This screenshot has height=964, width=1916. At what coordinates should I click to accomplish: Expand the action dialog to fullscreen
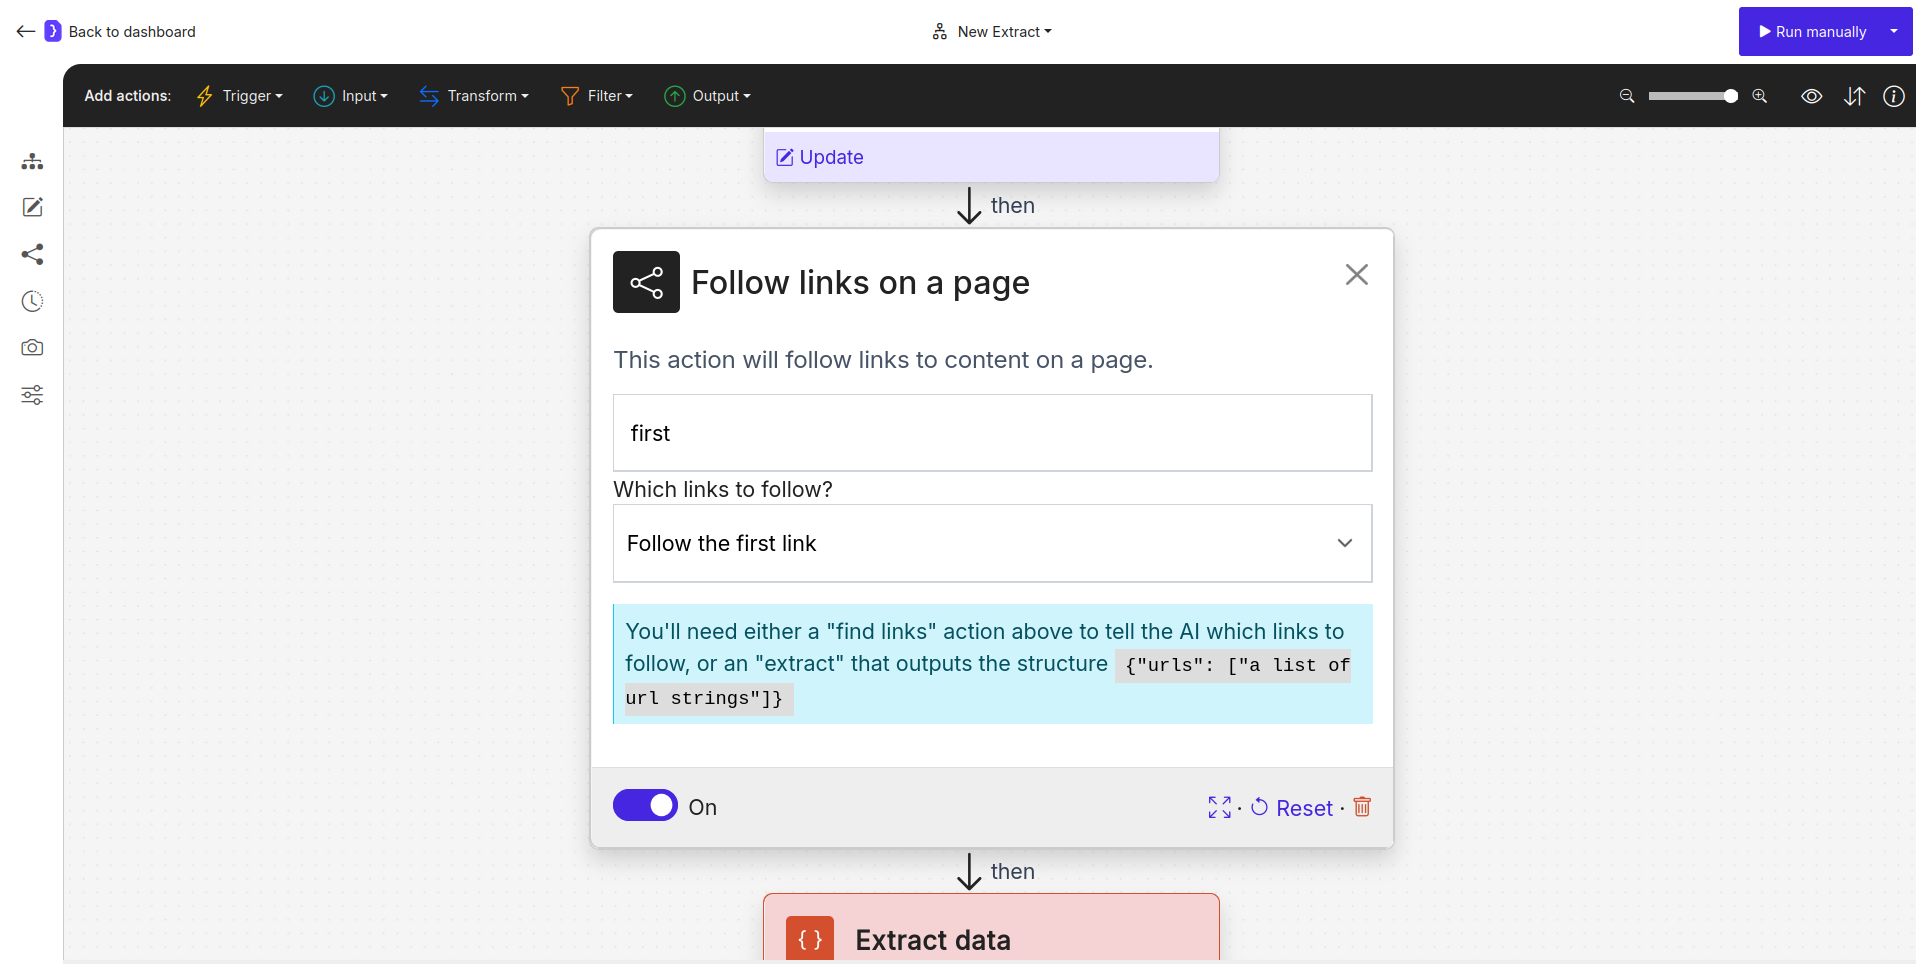[x=1220, y=807]
